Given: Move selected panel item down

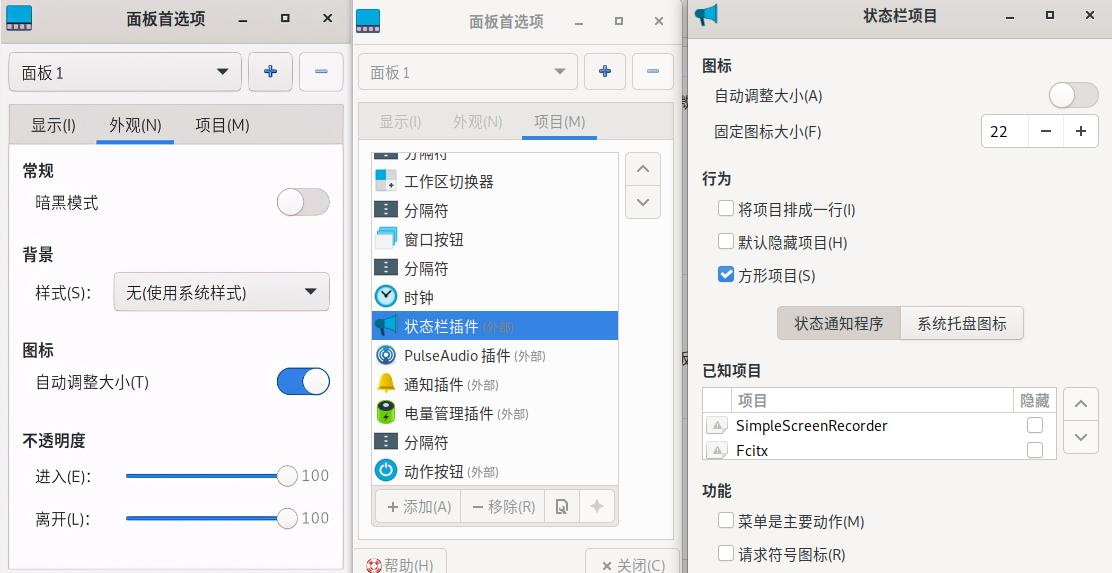Looking at the screenshot, I should (643, 202).
